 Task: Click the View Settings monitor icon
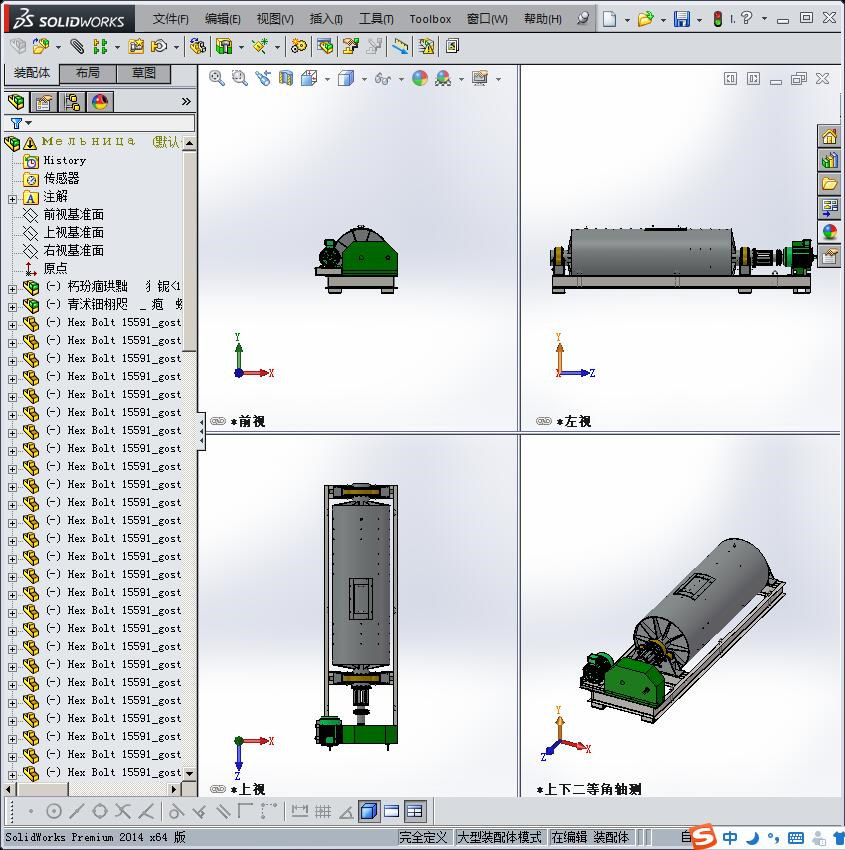click(x=480, y=79)
